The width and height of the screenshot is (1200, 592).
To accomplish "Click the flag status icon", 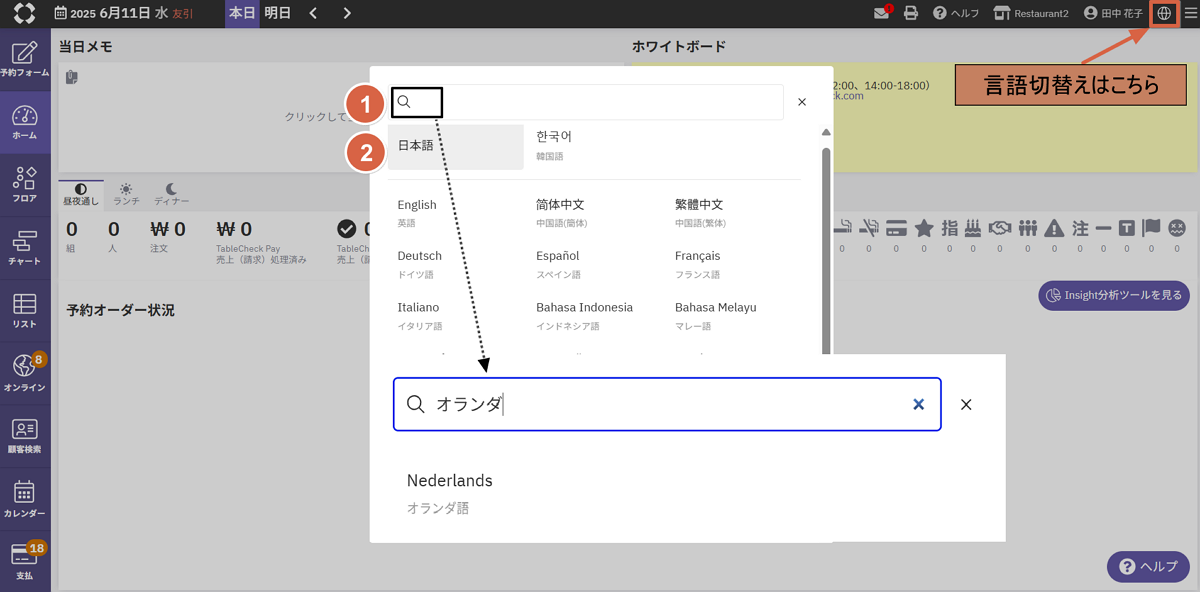I will point(1151,227).
